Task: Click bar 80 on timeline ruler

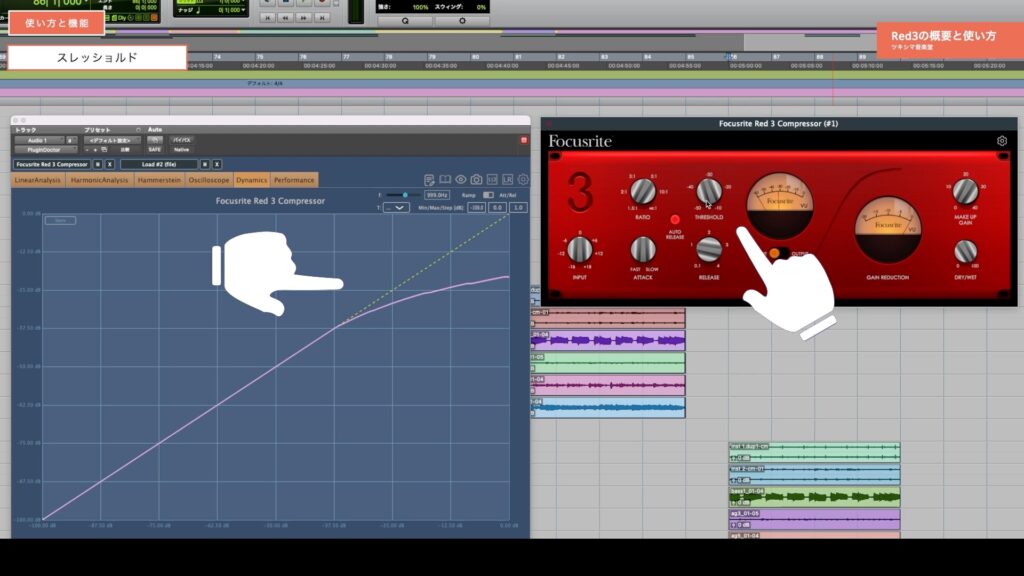Action: [475, 57]
